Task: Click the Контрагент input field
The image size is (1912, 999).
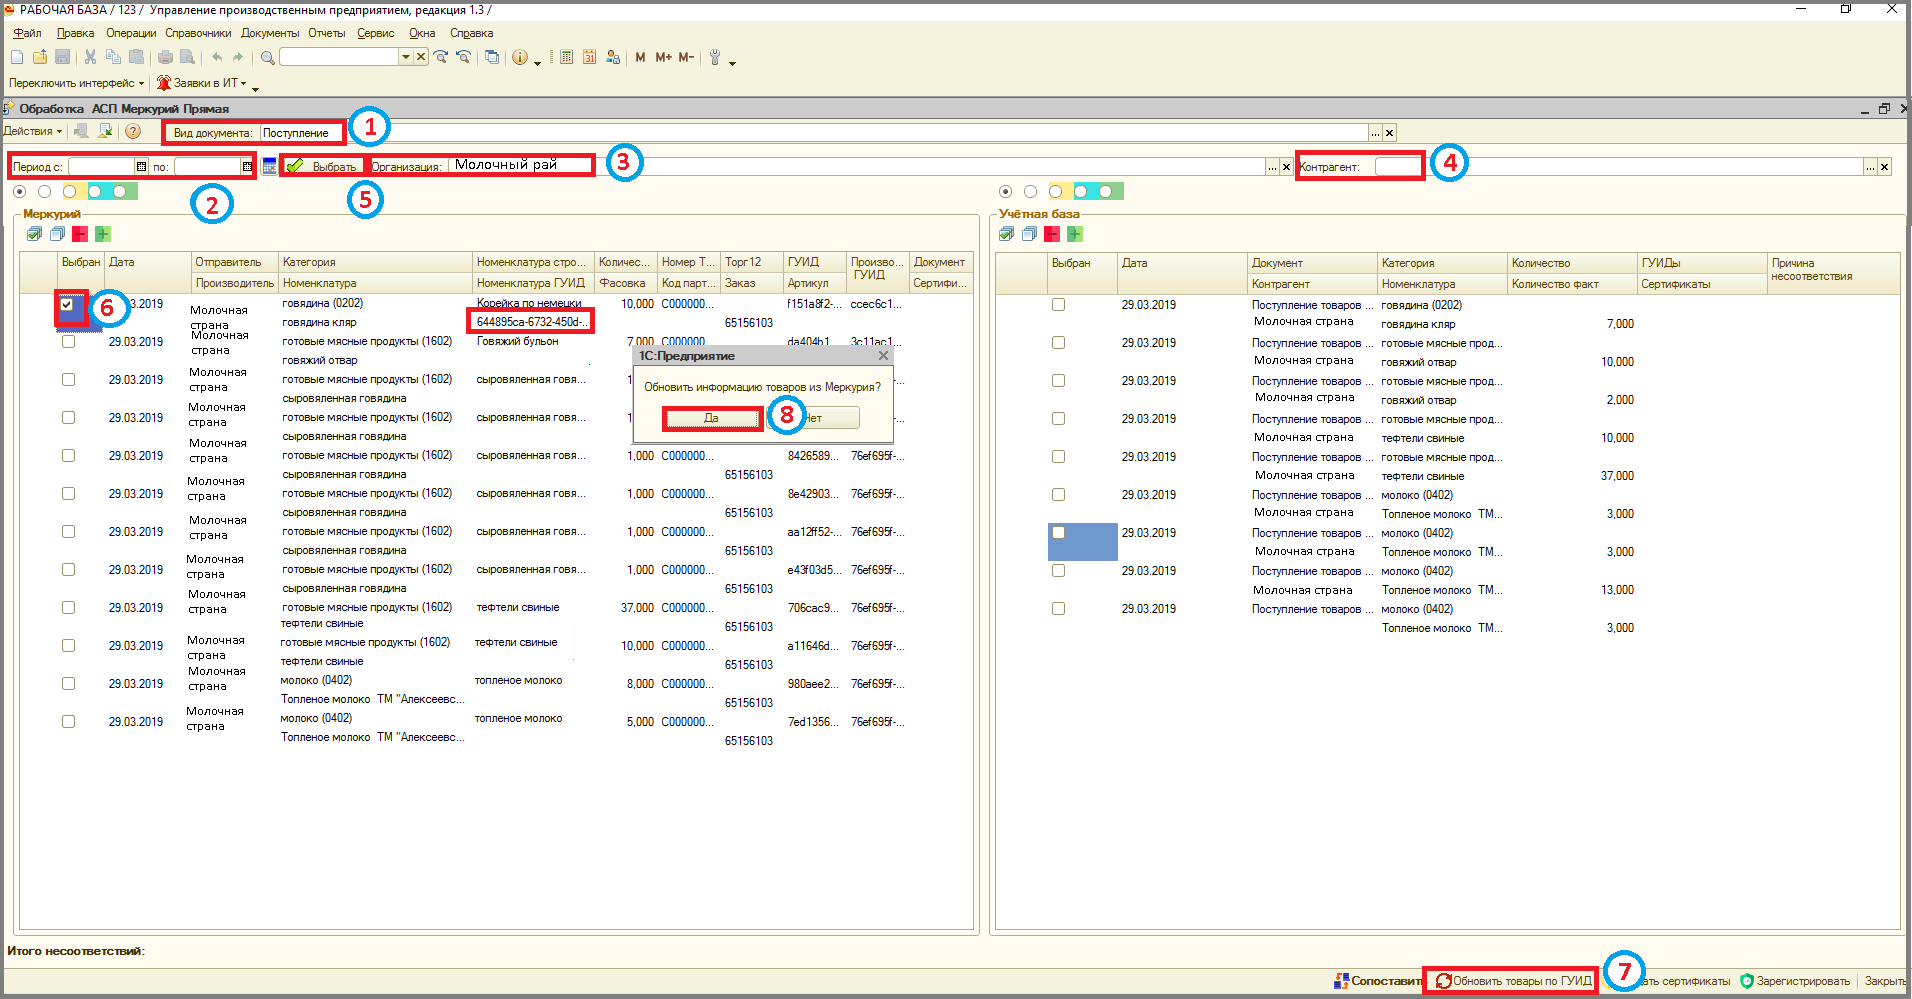Action: [1398, 167]
